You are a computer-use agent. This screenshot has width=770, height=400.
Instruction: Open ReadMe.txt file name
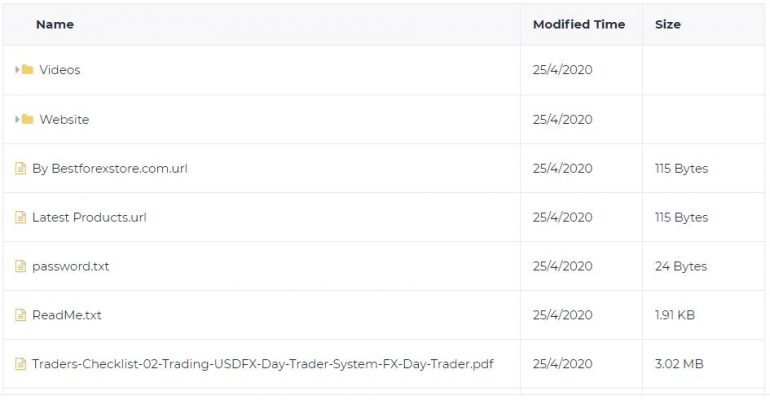click(66, 315)
